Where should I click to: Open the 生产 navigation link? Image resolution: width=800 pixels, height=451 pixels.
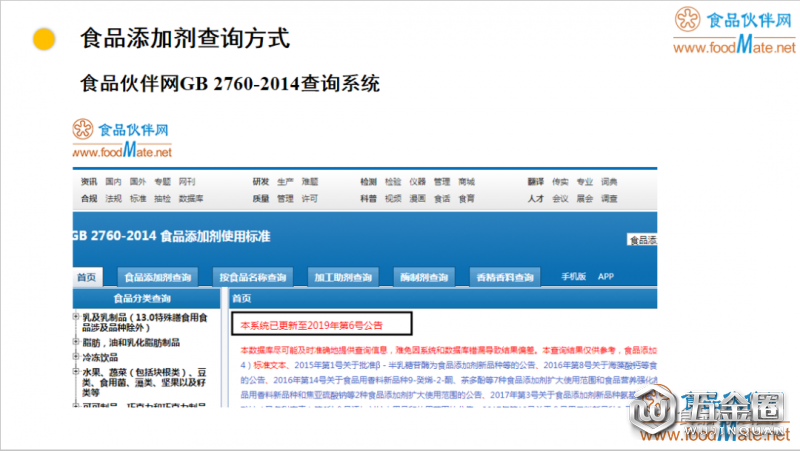click(x=285, y=182)
